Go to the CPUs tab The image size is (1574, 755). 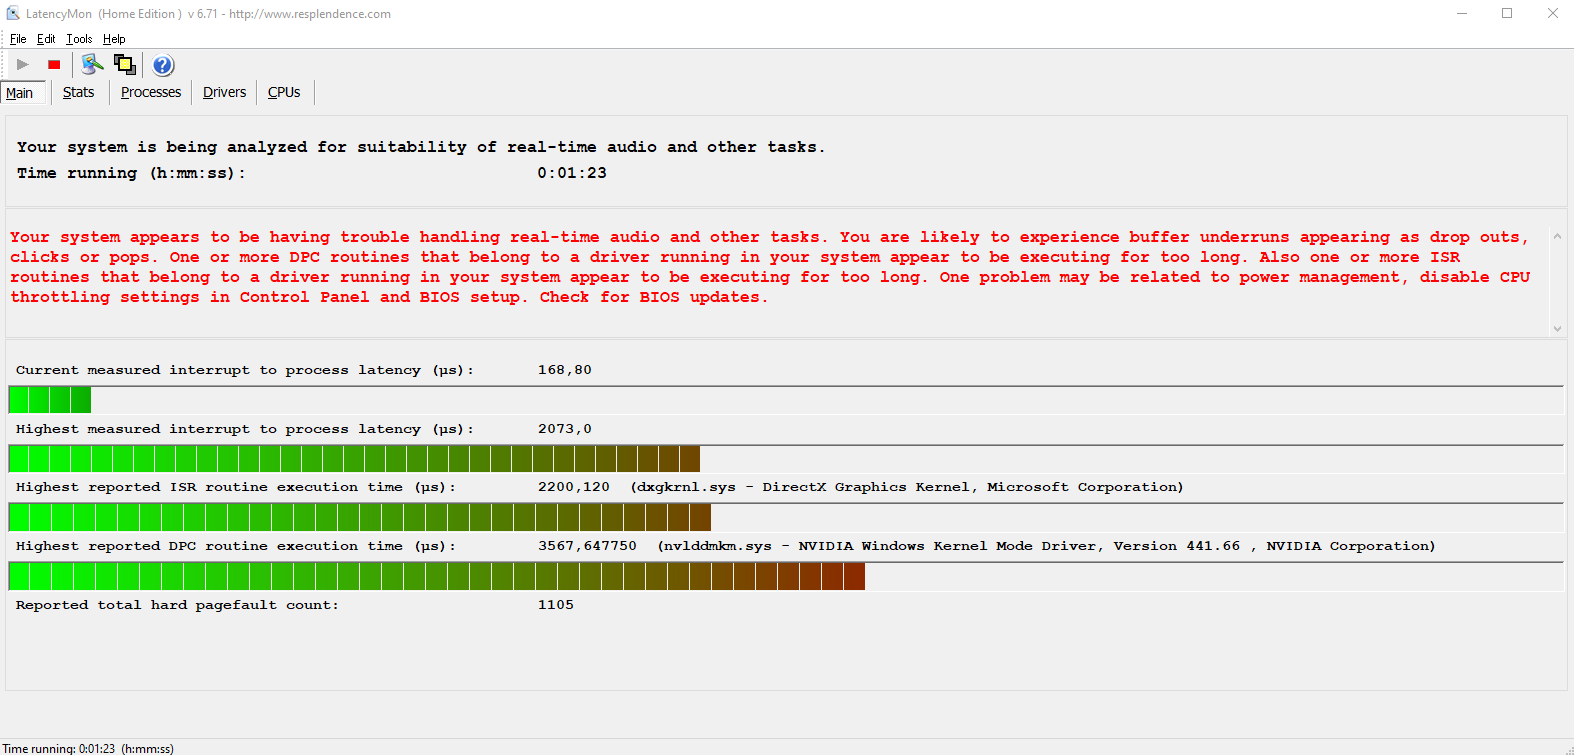[284, 92]
